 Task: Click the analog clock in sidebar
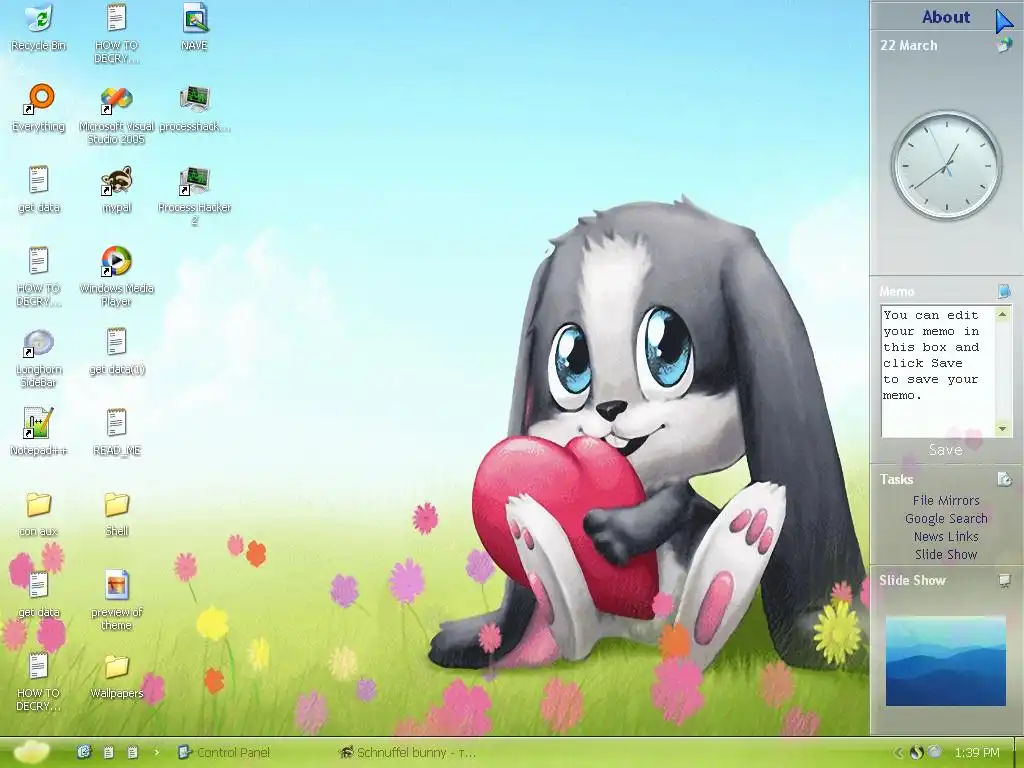946,165
